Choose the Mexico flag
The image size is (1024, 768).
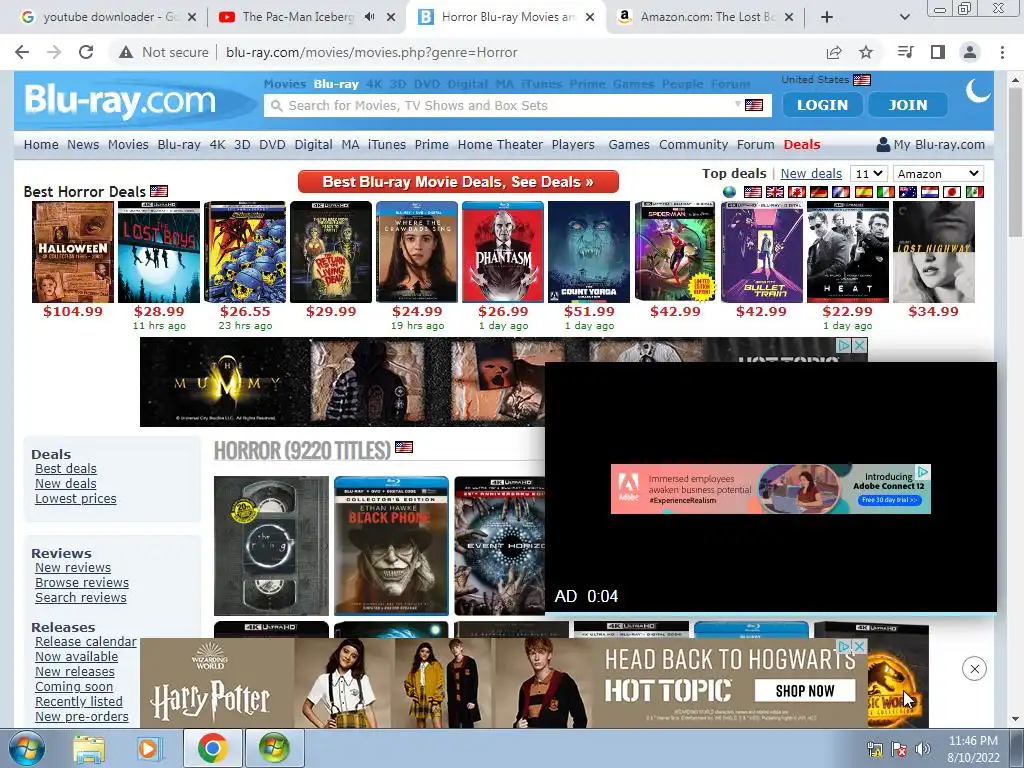[x=974, y=192]
